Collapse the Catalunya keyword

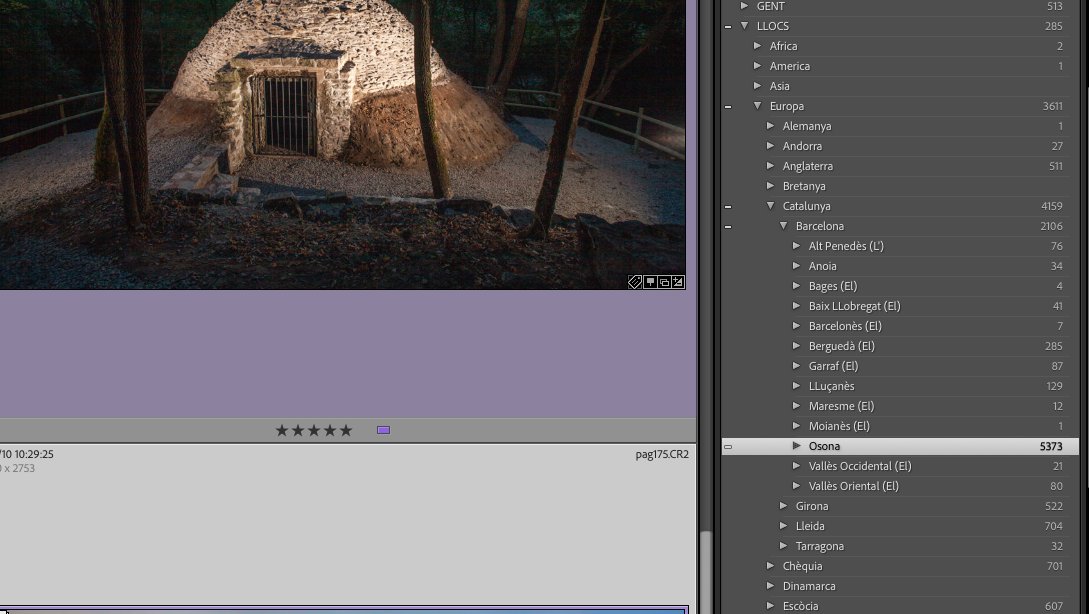[x=770, y=206]
